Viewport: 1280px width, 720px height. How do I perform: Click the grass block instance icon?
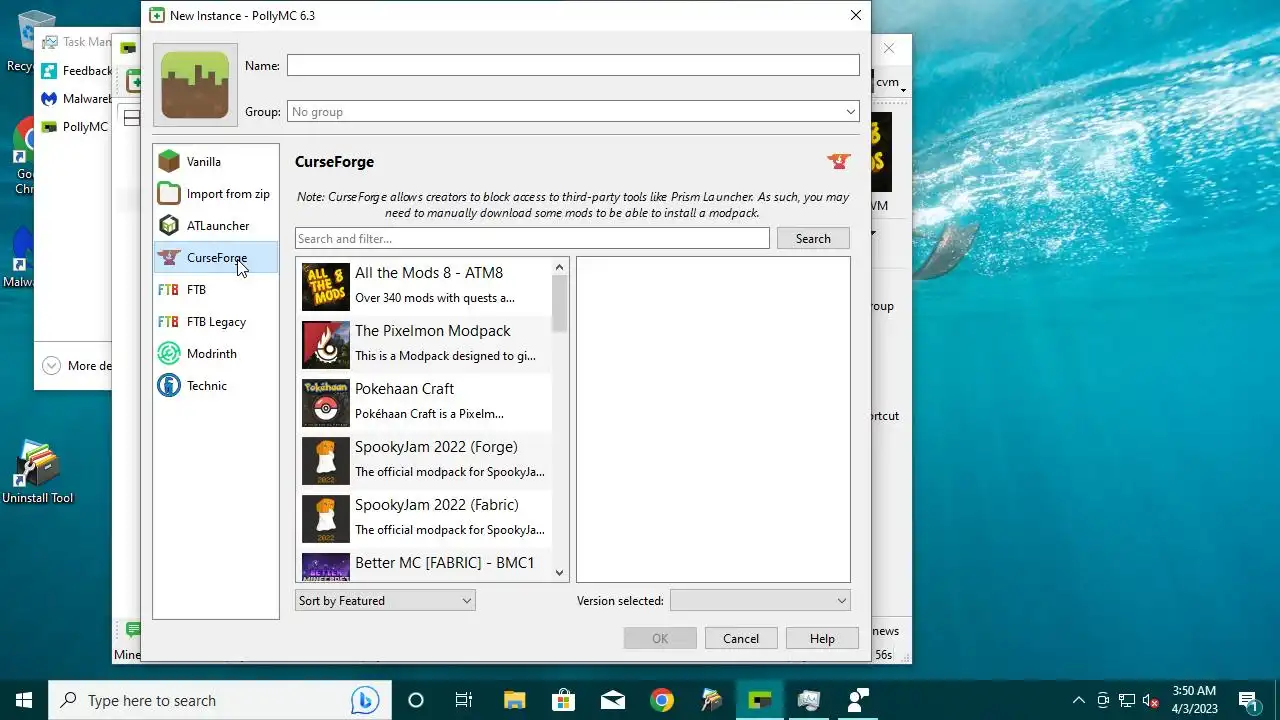(196, 84)
